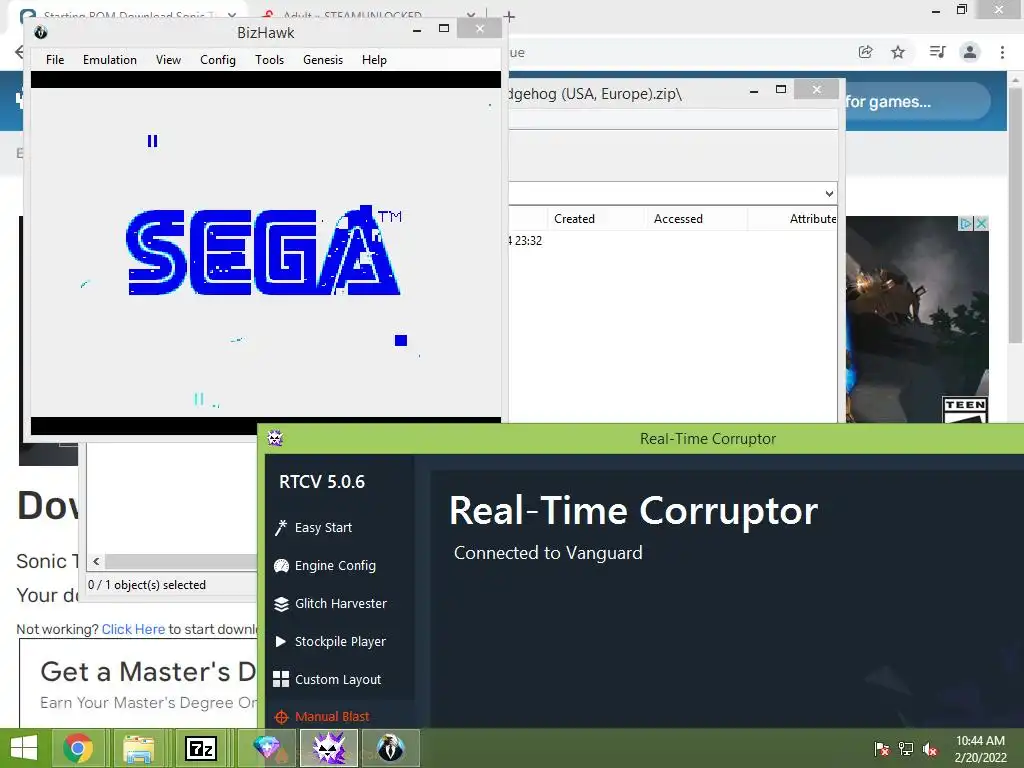The height and width of the screenshot is (768, 1024).
Task: Open a new Chrome tab
Action: pos(509,16)
